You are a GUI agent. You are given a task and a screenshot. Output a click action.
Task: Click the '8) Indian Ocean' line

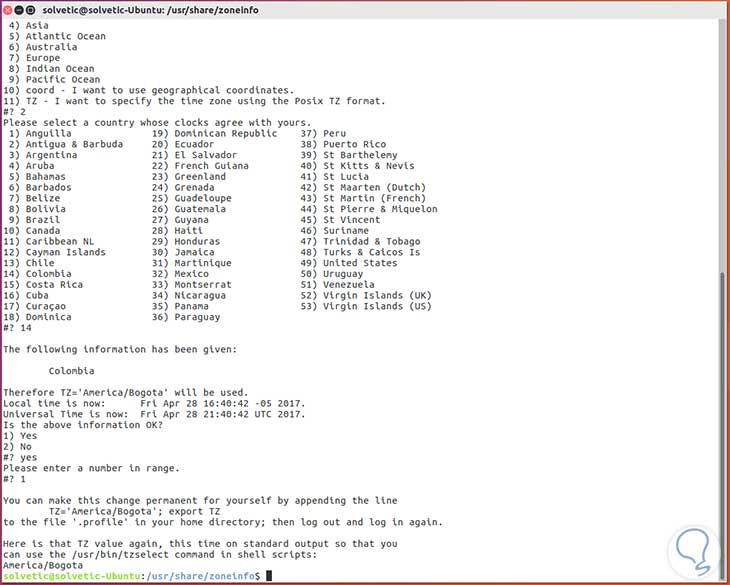point(52,69)
